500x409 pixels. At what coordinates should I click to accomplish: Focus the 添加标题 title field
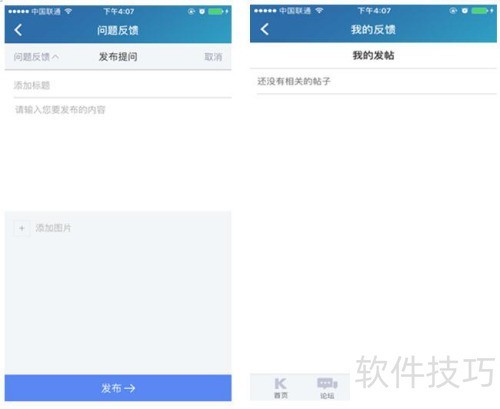[122, 85]
